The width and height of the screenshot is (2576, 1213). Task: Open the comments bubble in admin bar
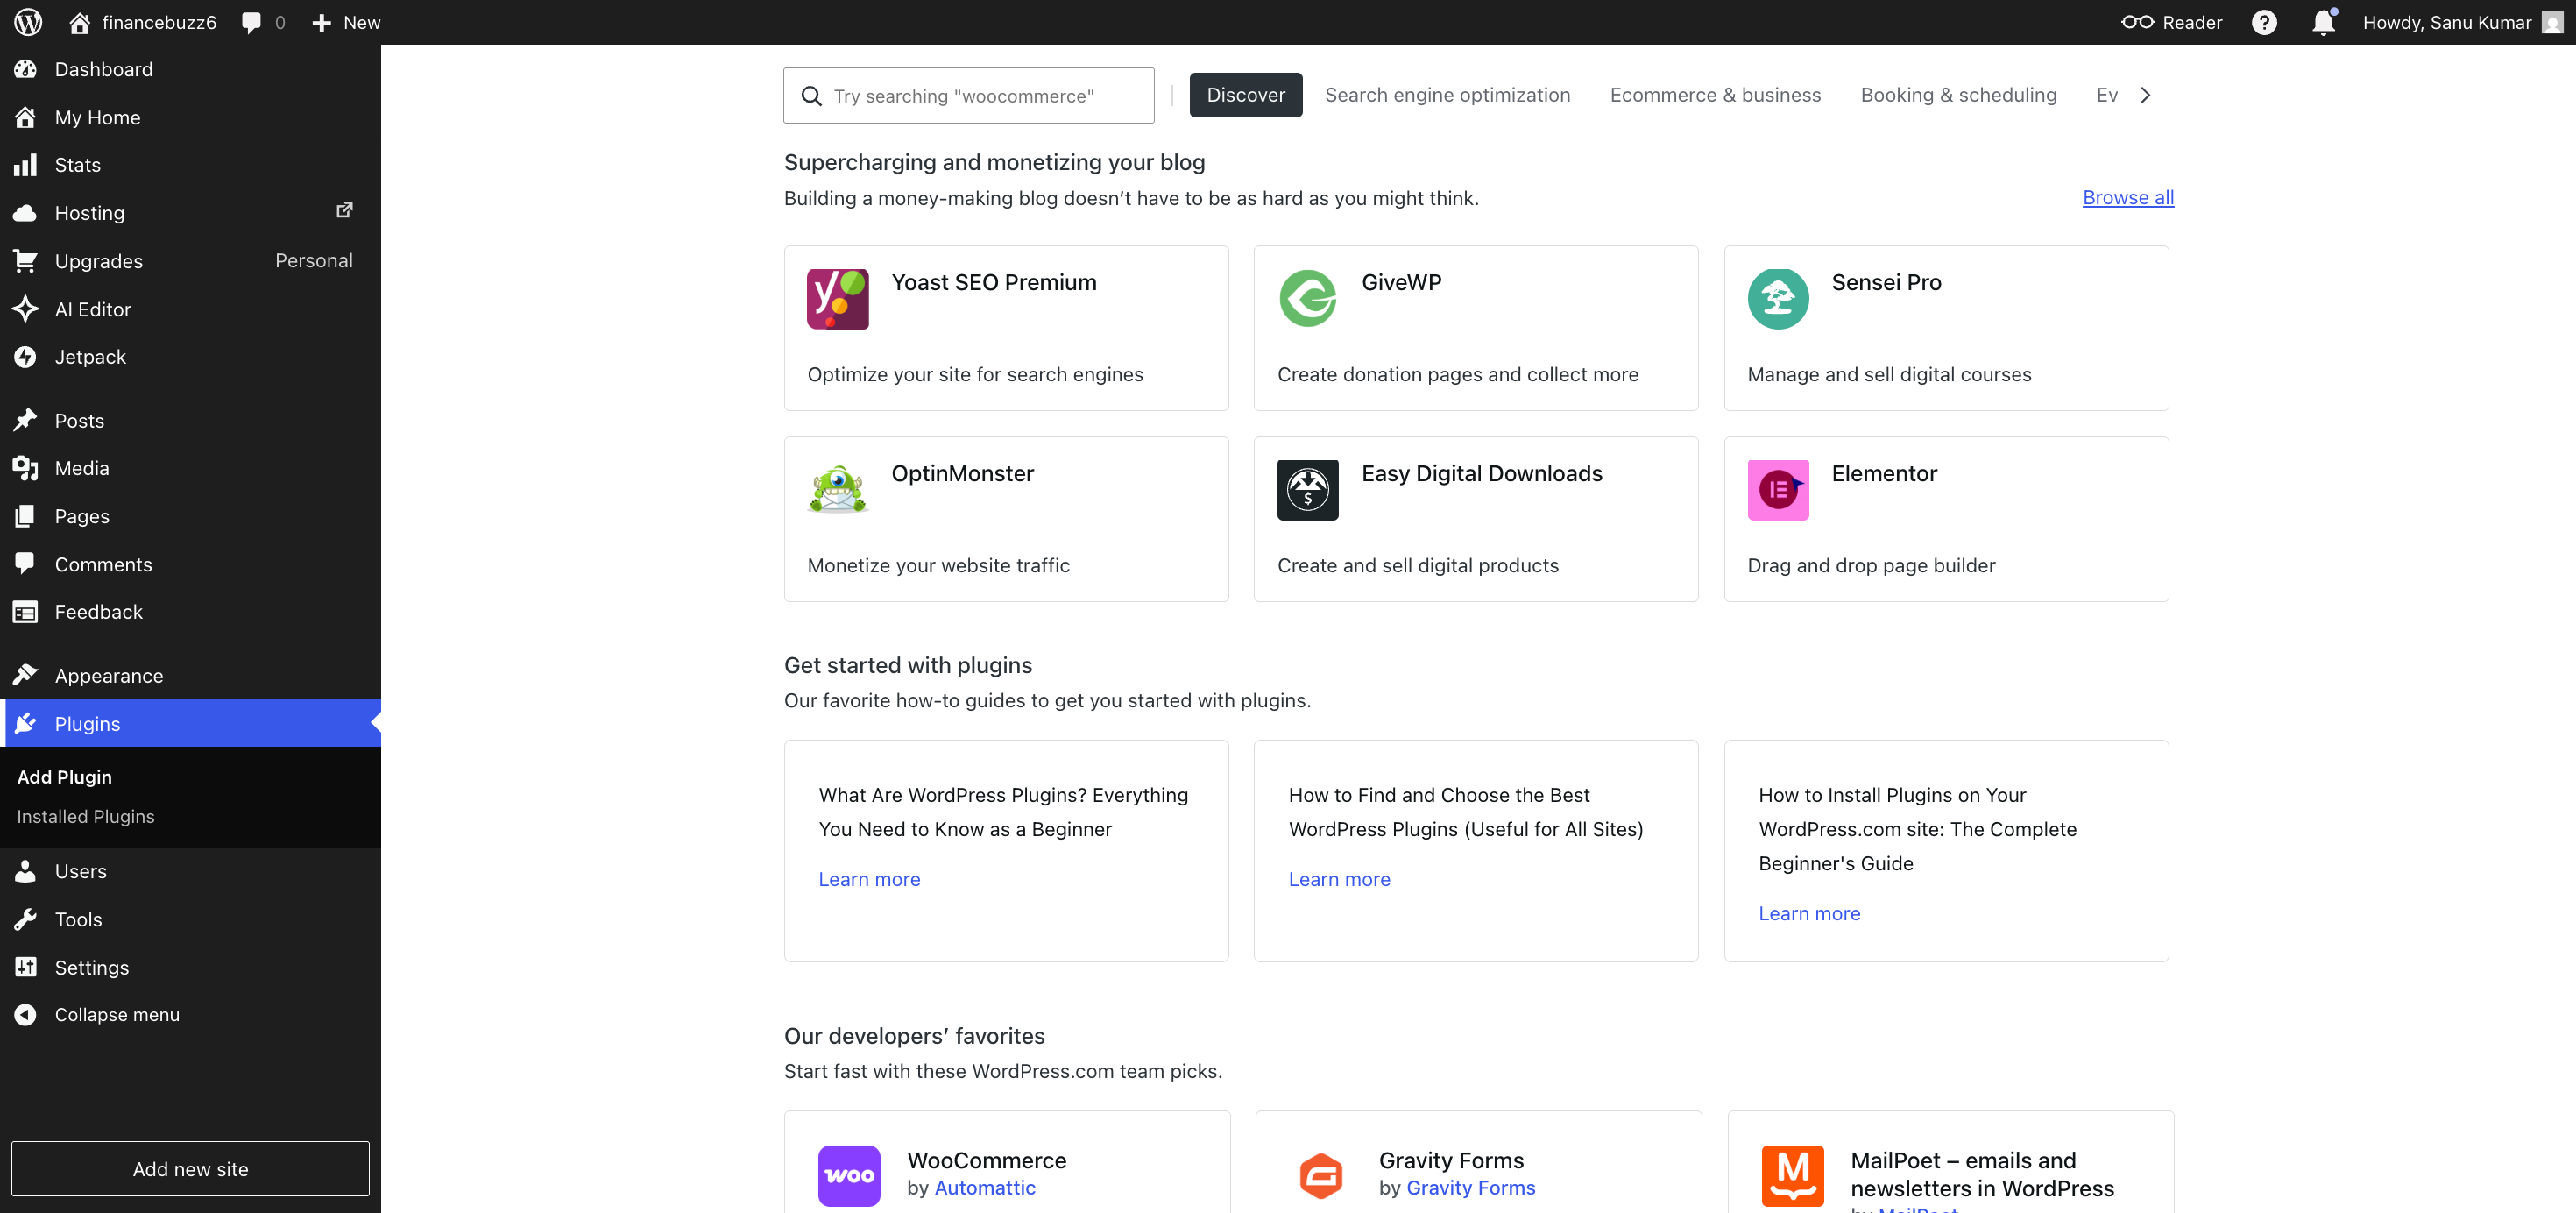pos(251,22)
